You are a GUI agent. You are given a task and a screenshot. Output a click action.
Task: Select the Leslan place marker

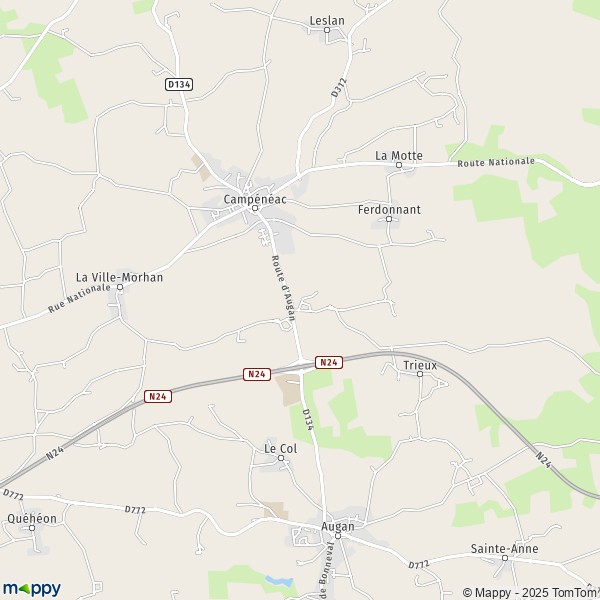327,30
